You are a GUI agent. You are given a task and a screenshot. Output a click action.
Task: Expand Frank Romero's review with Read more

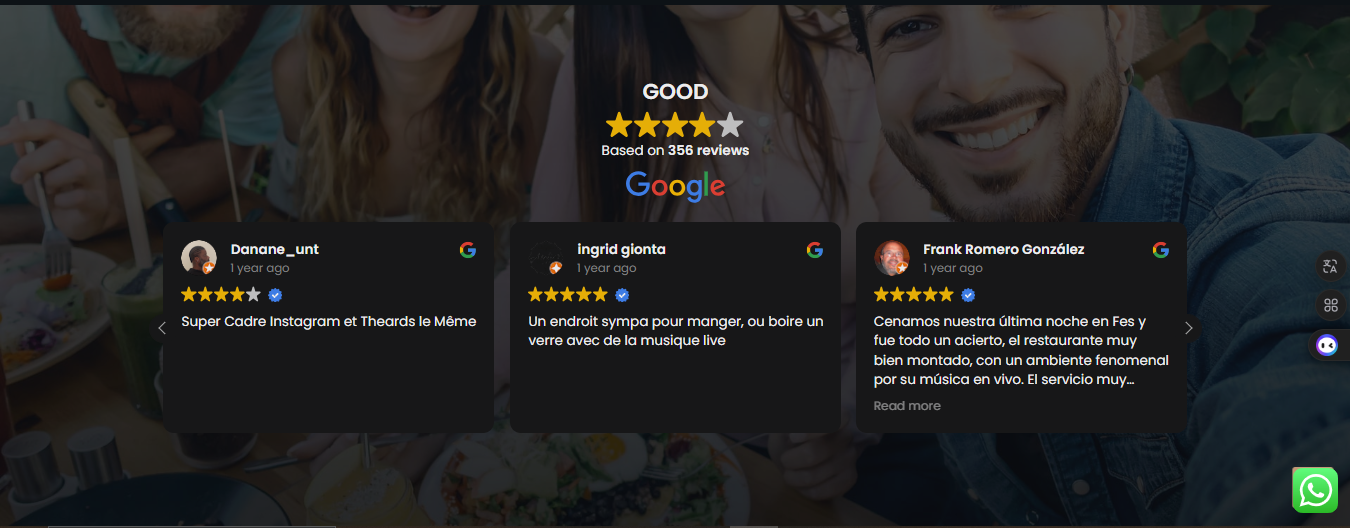pyautogui.click(x=907, y=406)
